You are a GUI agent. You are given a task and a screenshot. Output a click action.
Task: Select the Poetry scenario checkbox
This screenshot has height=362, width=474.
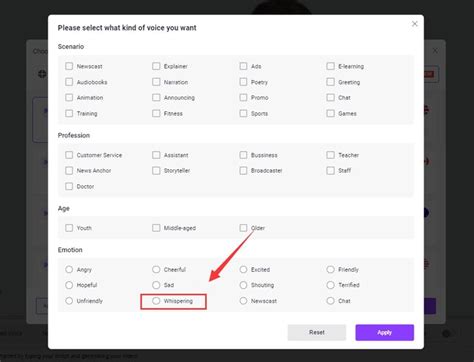(243, 82)
